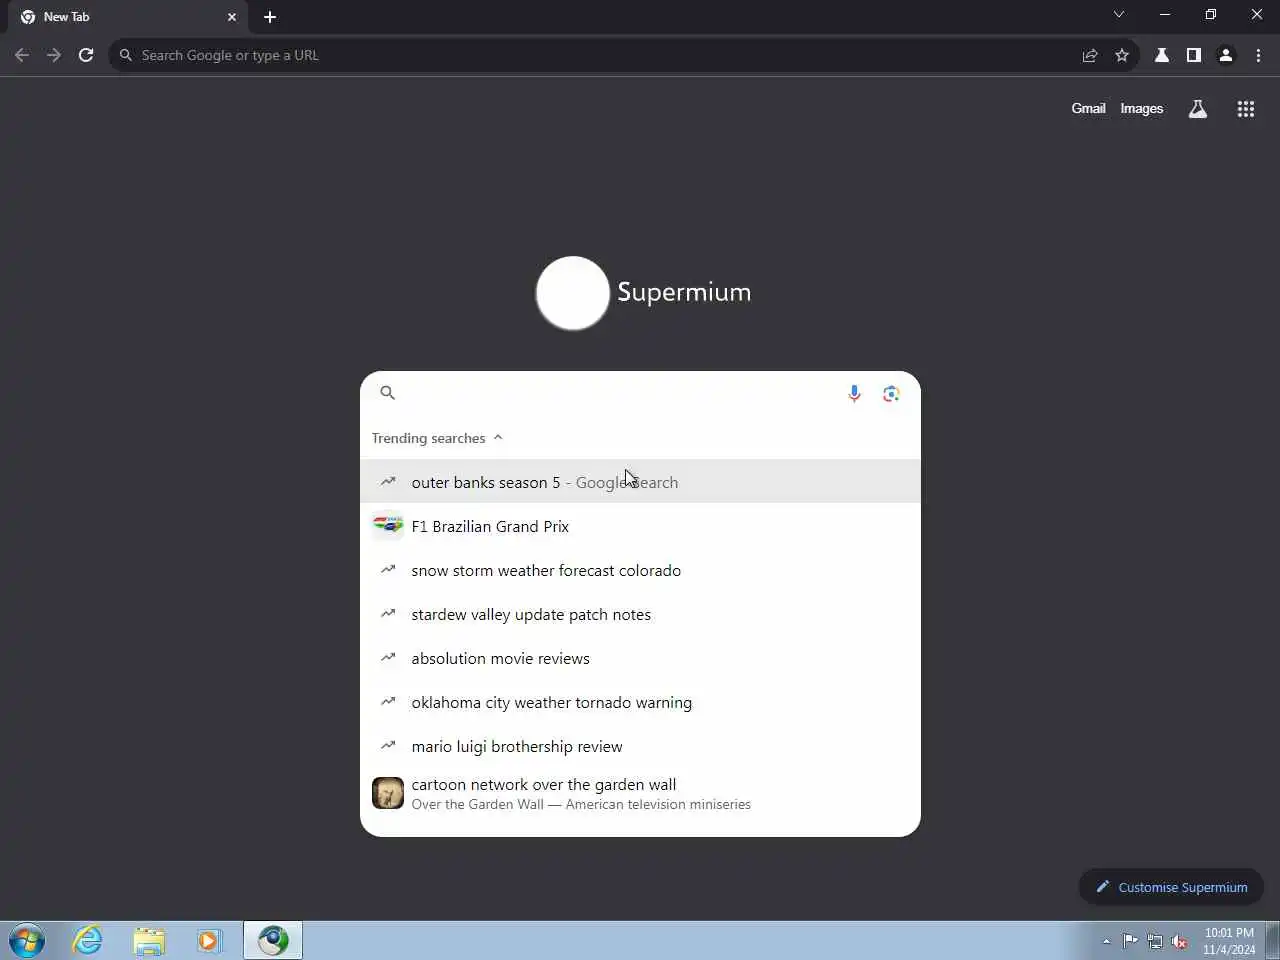1280x960 pixels.
Task: Open Search Labs flask on page
Action: 1197,109
